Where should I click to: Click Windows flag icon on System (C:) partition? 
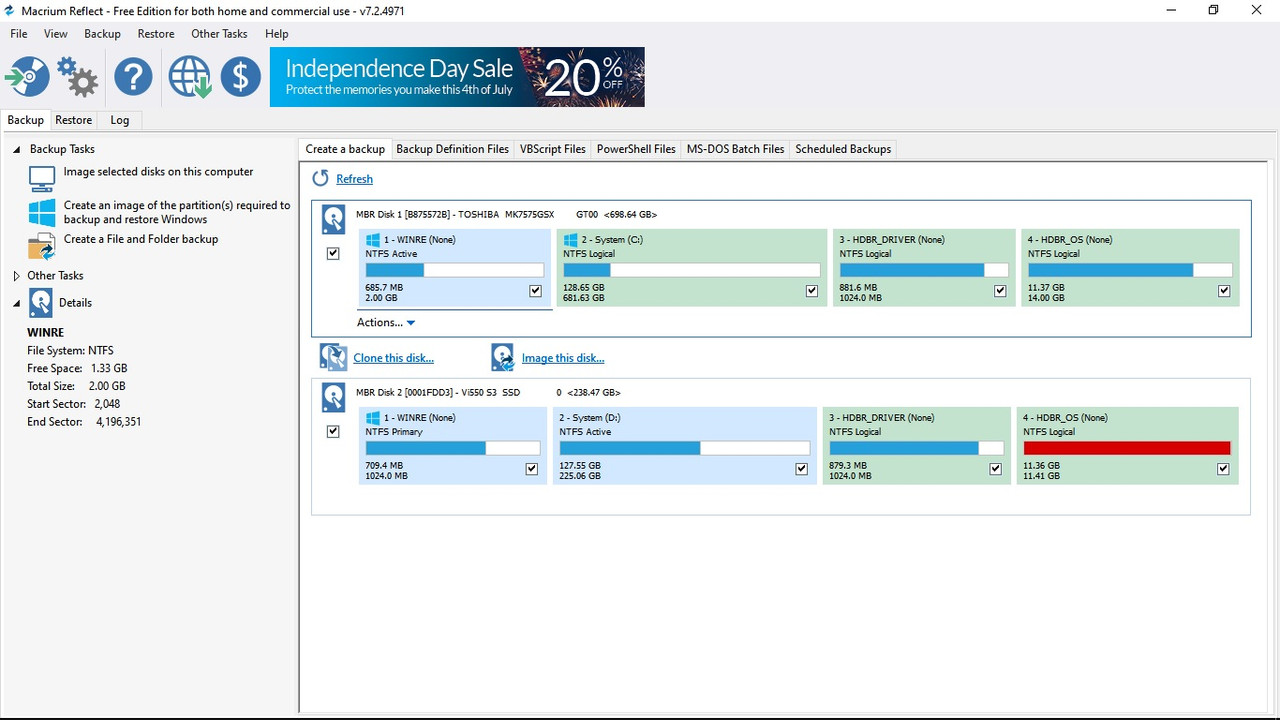[x=571, y=240]
